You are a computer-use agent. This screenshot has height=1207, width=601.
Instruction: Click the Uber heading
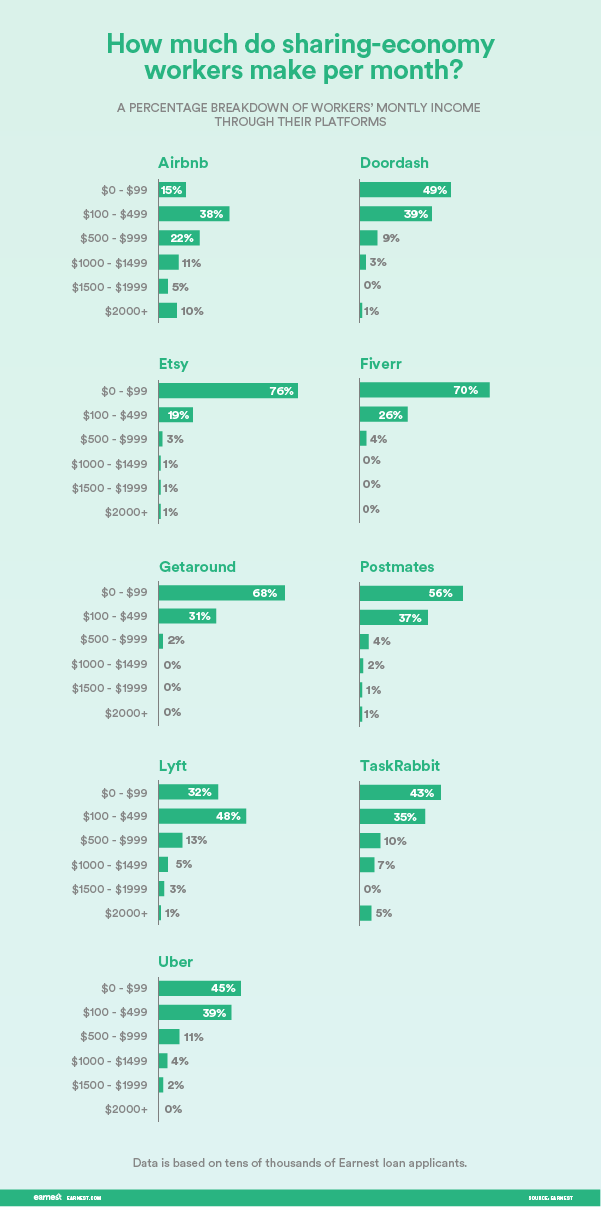(x=176, y=962)
